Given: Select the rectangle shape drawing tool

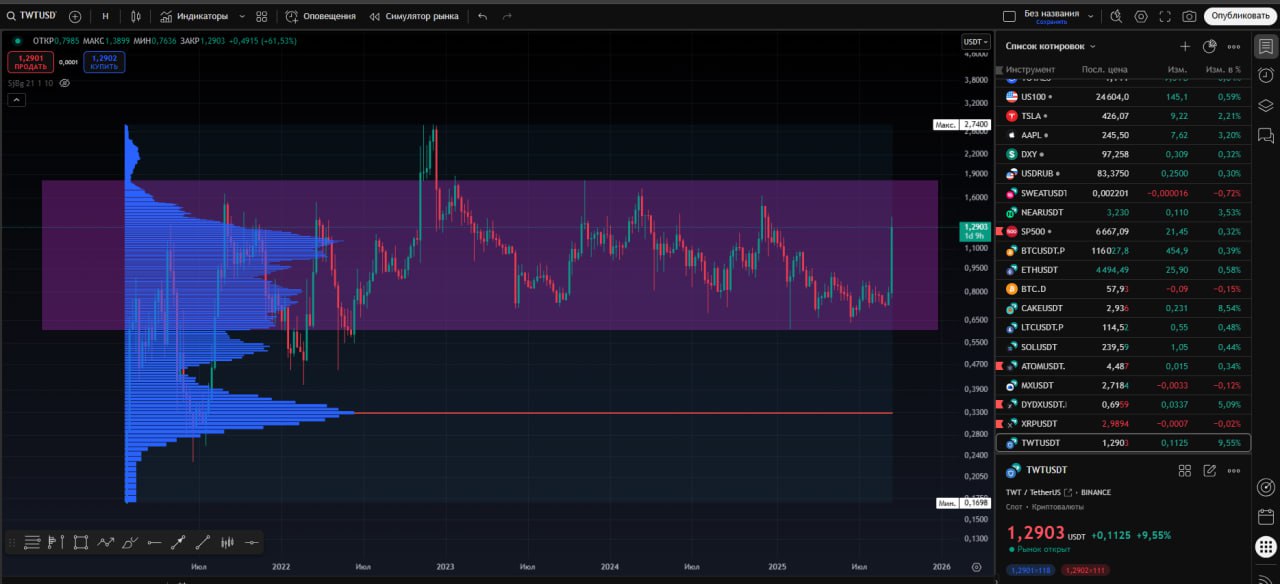Looking at the screenshot, I should click(81, 542).
